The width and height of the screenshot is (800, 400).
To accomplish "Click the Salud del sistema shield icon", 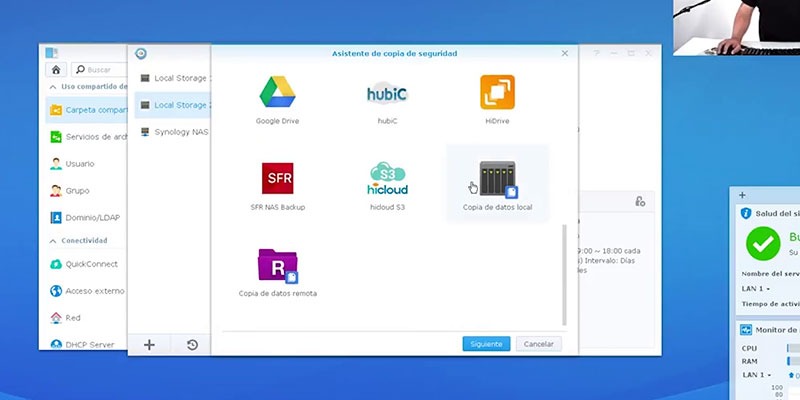I will [746, 213].
